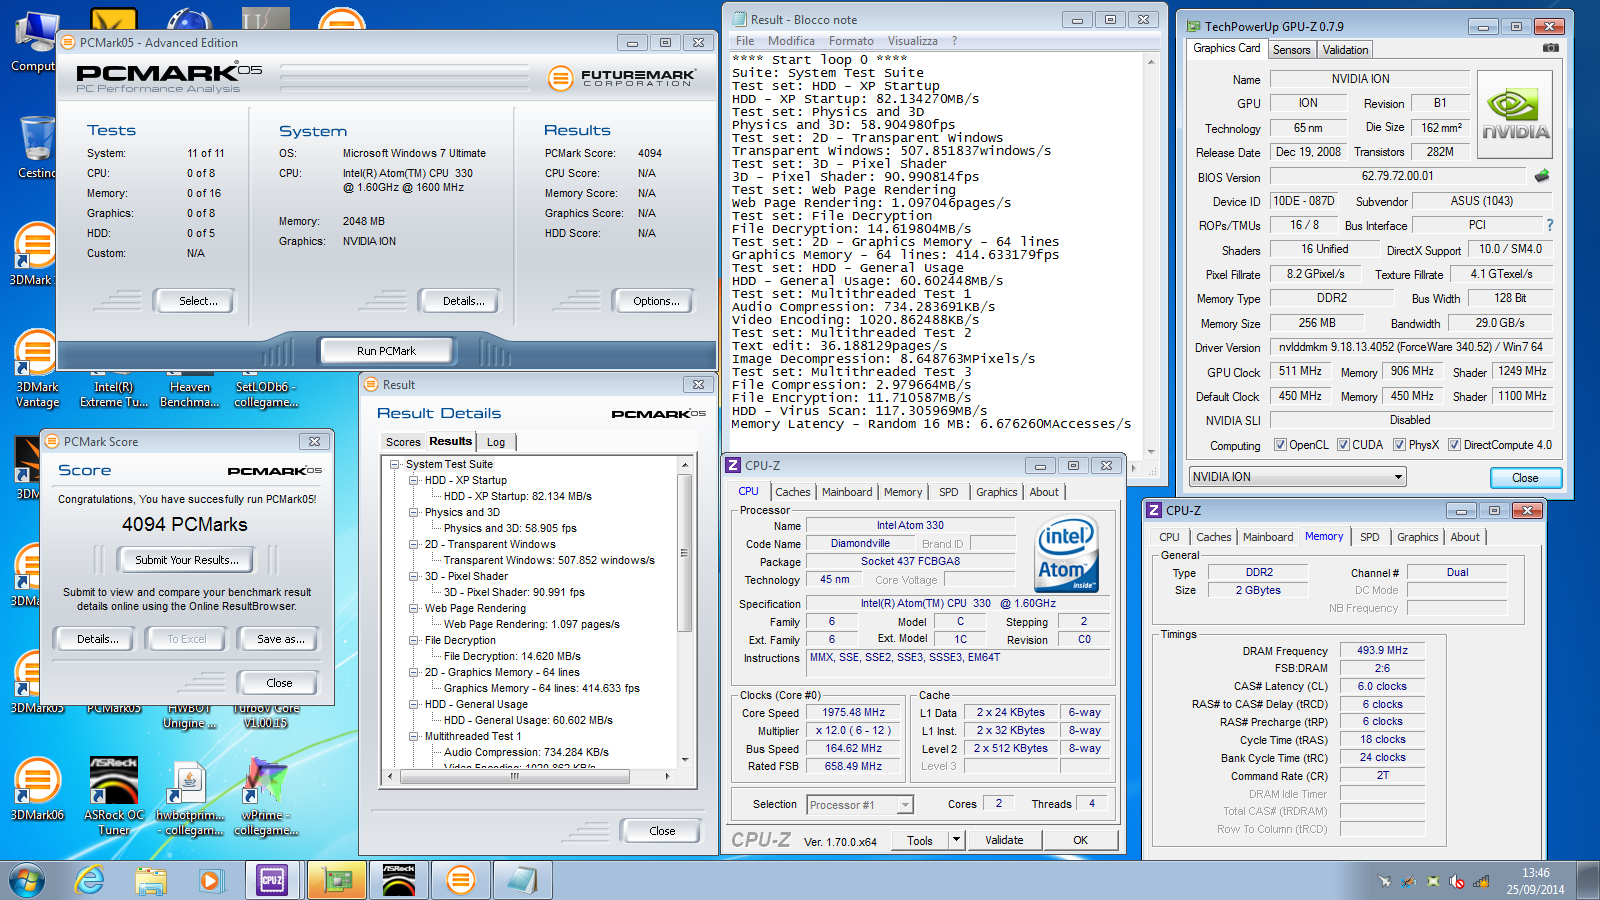Click the green X tray icon

tap(1433, 881)
